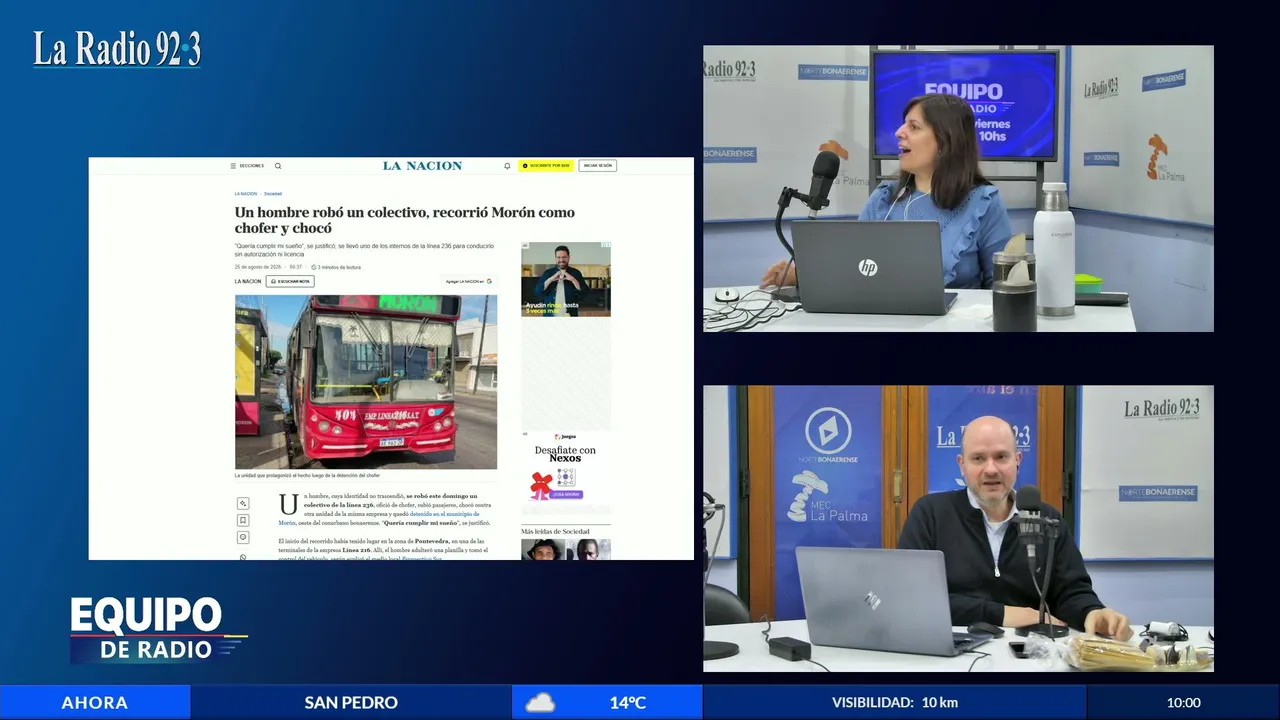
Task: Open comments via the speech bubble icon
Action: (x=243, y=538)
